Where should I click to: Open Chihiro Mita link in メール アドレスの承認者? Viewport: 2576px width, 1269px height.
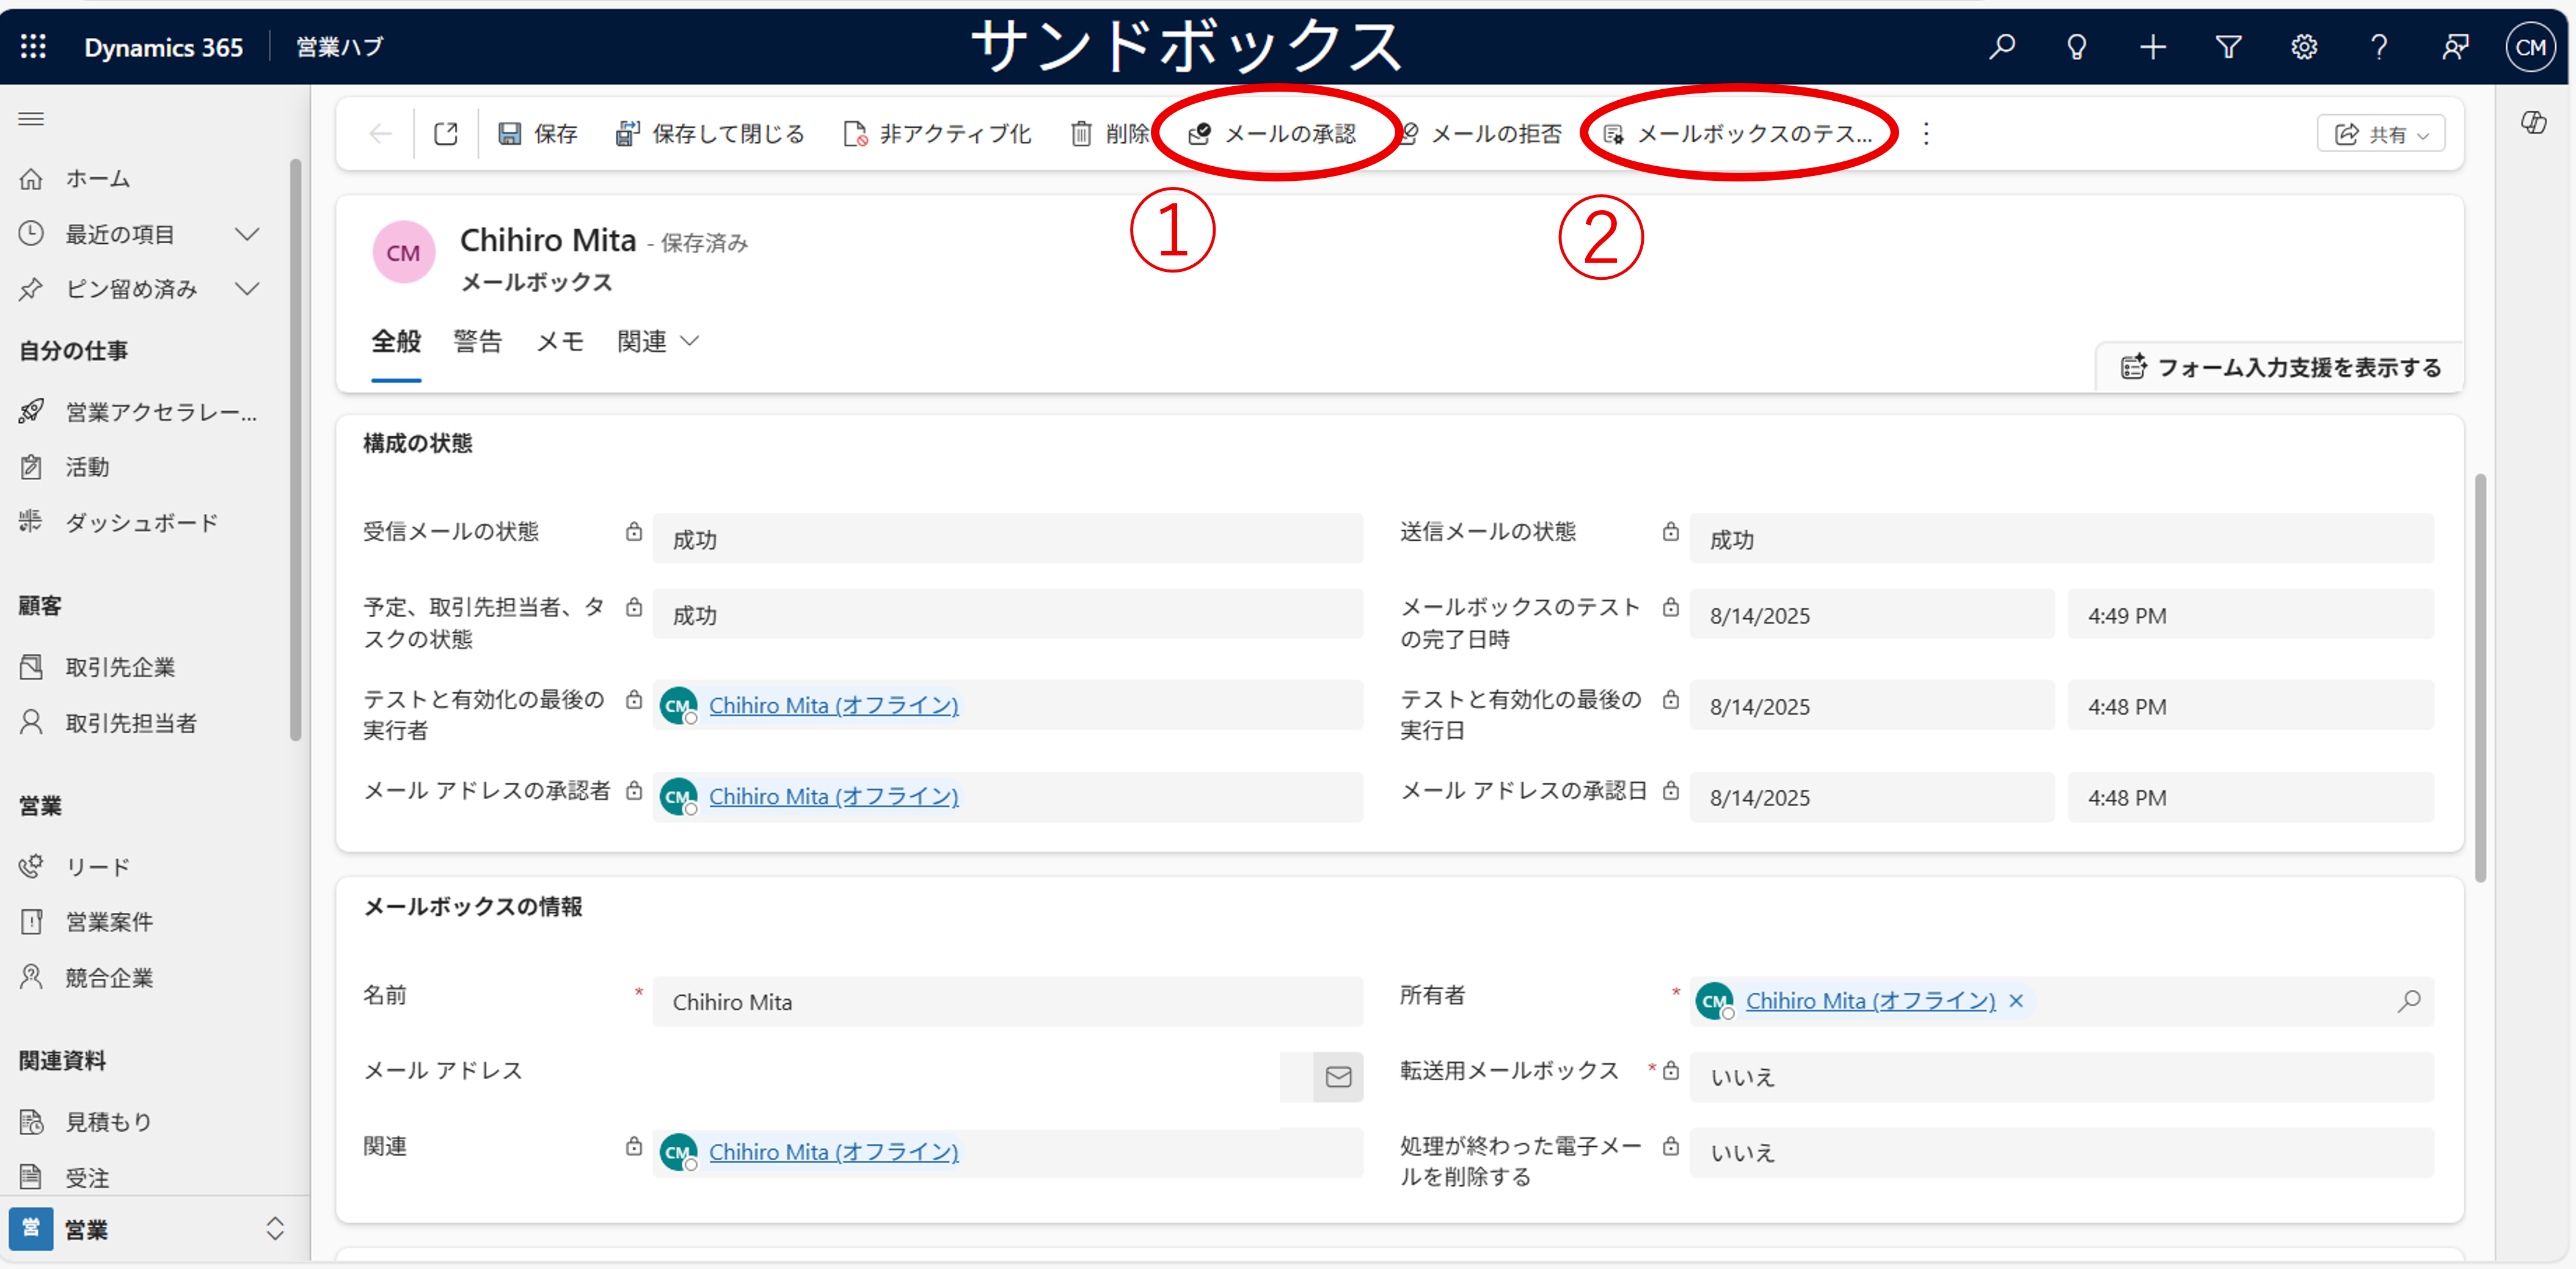click(833, 797)
